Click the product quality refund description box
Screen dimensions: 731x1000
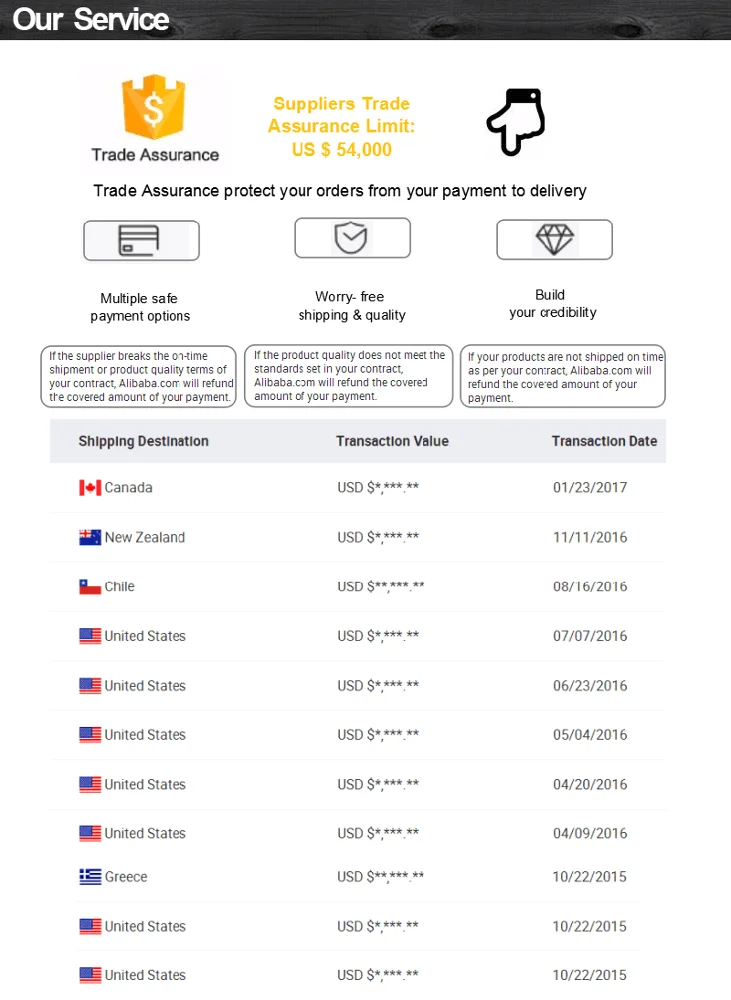pos(349,376)
